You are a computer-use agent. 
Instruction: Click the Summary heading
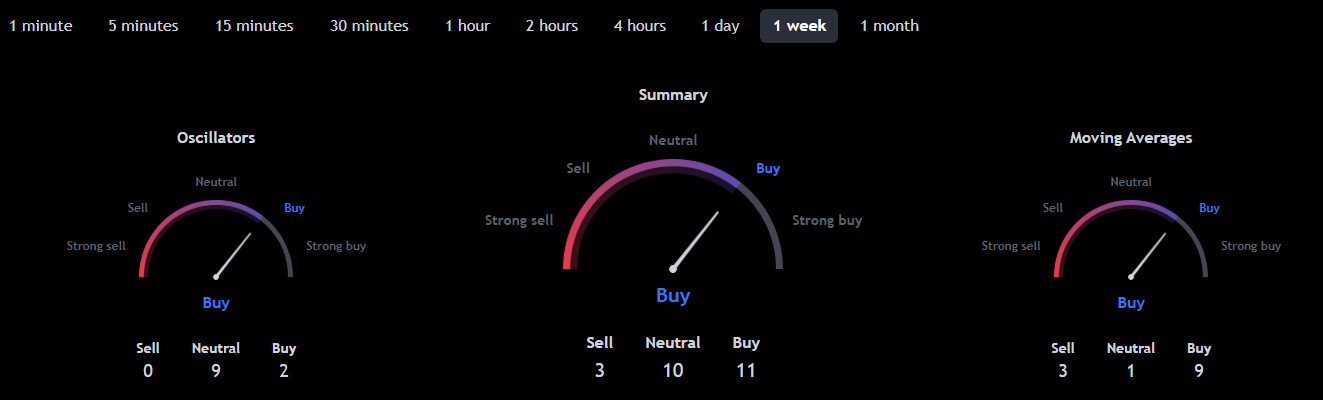[673, 95]
